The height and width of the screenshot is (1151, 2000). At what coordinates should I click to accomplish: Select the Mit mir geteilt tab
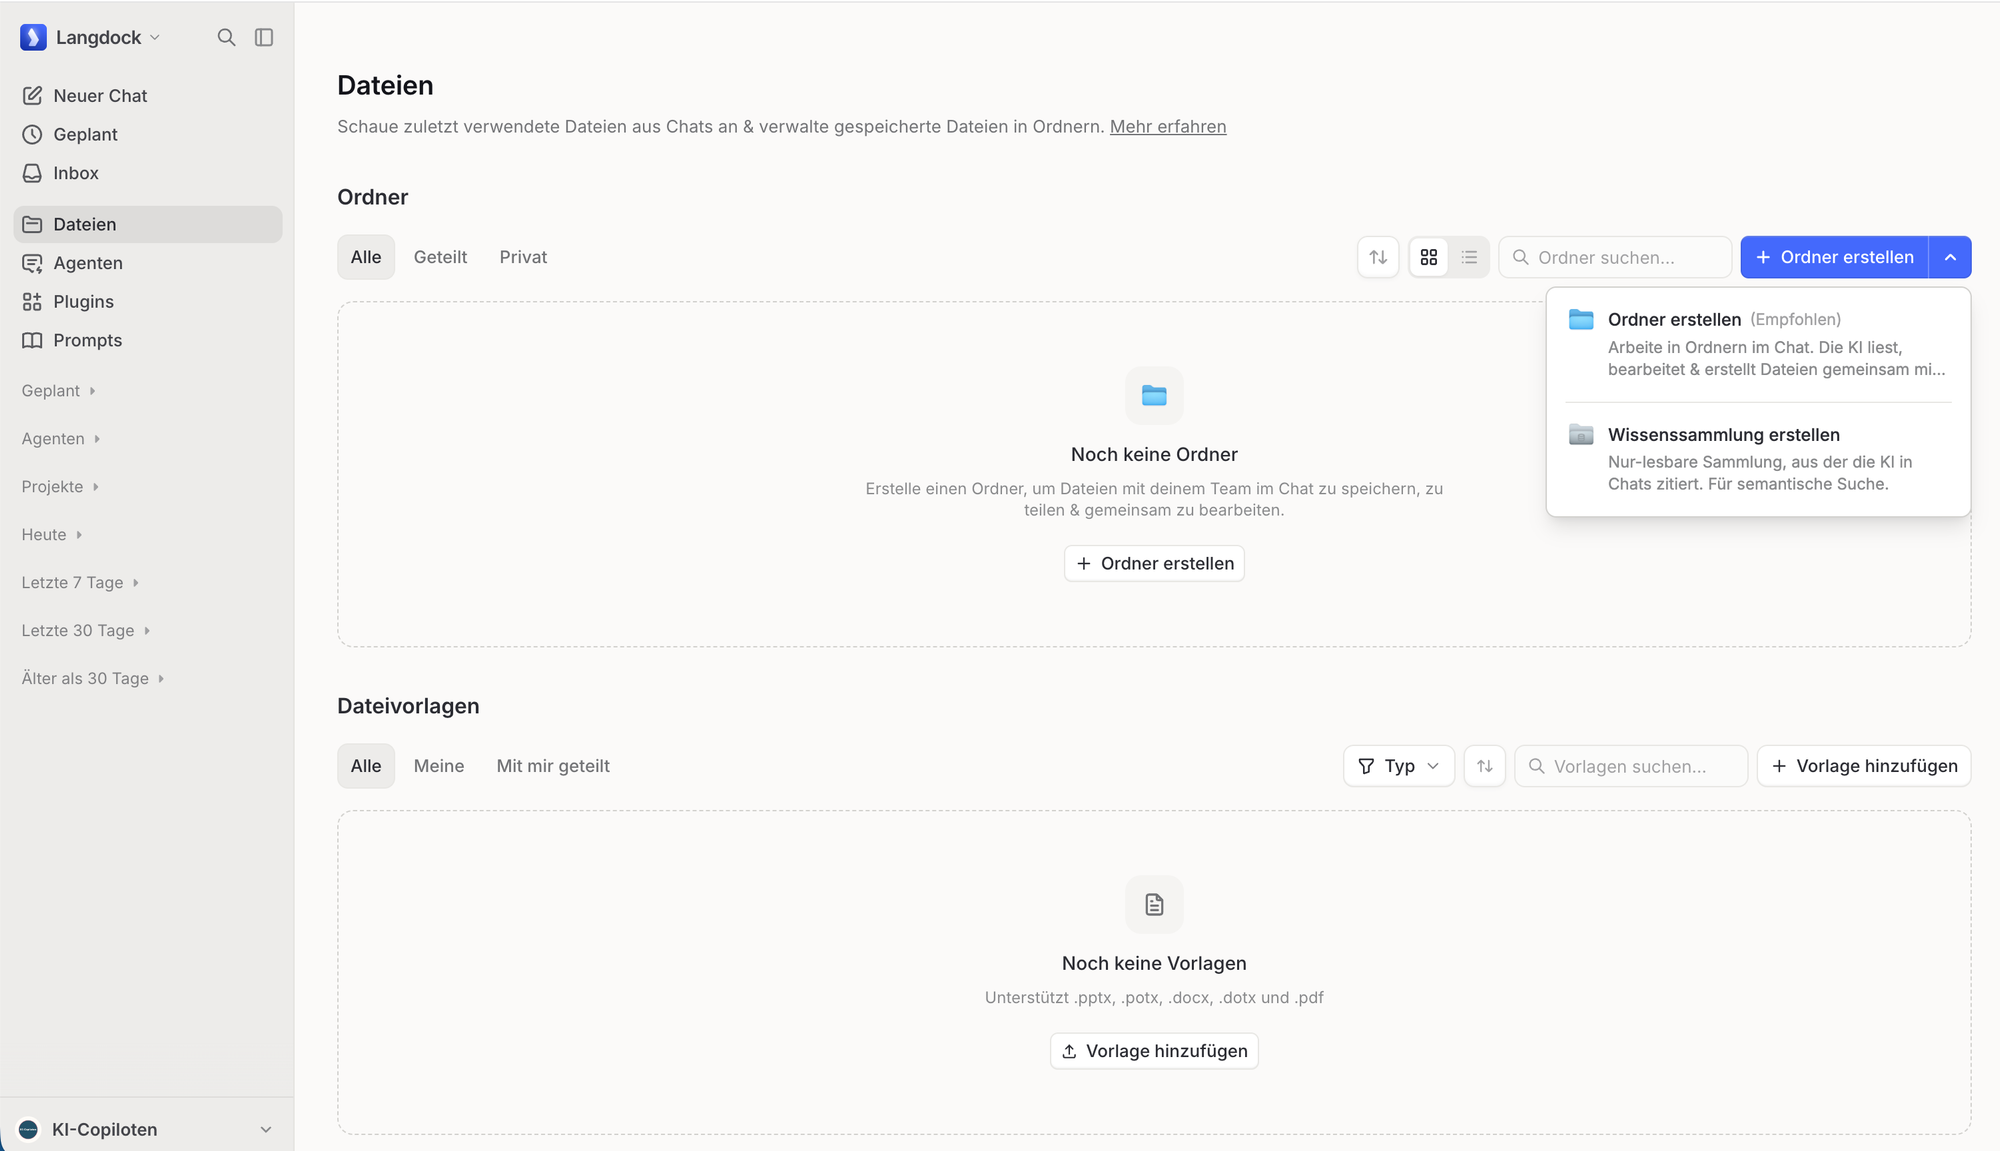tap(553, 766)
